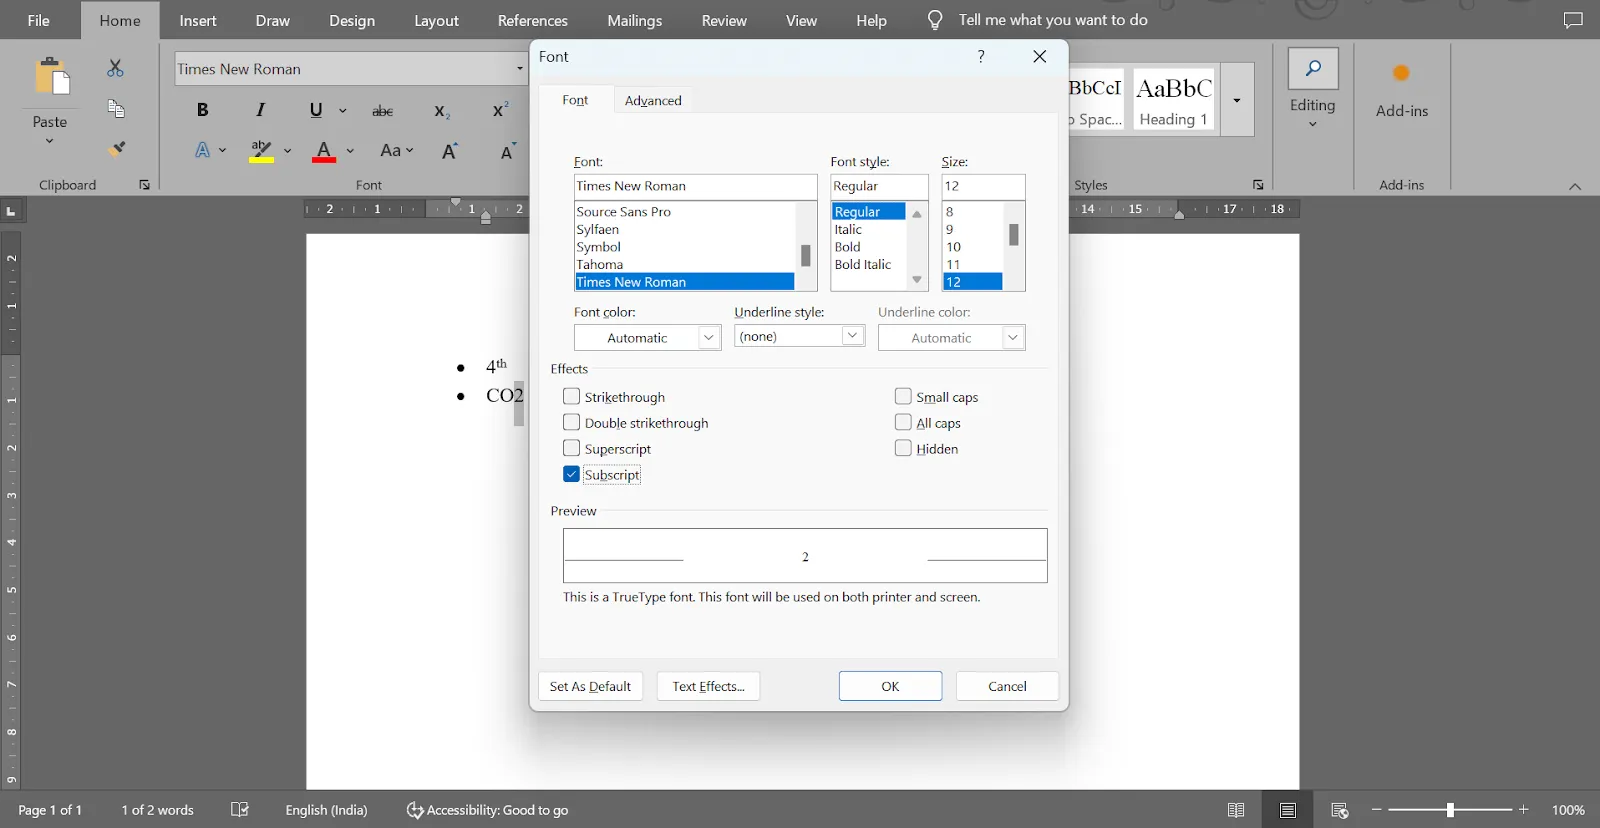The image size is (1600, 828).
Task: Apply Underline using the U icon
Action: click(316, 110)
